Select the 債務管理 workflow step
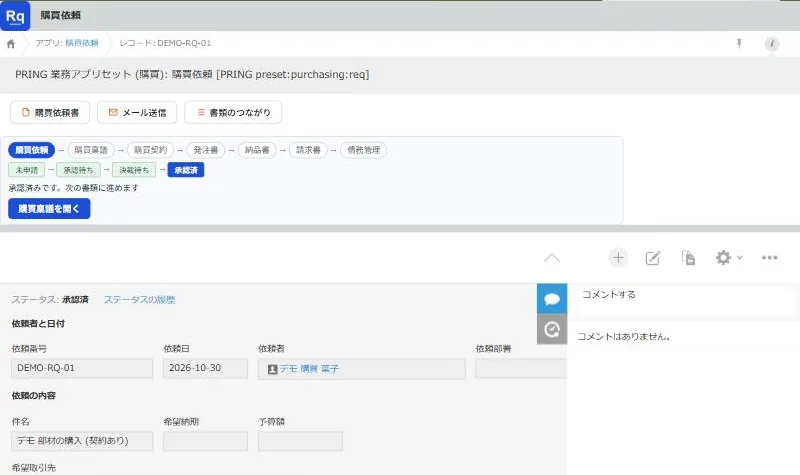Screen dimensions: 800x475 pyautogui.click(x=363, y=150)
